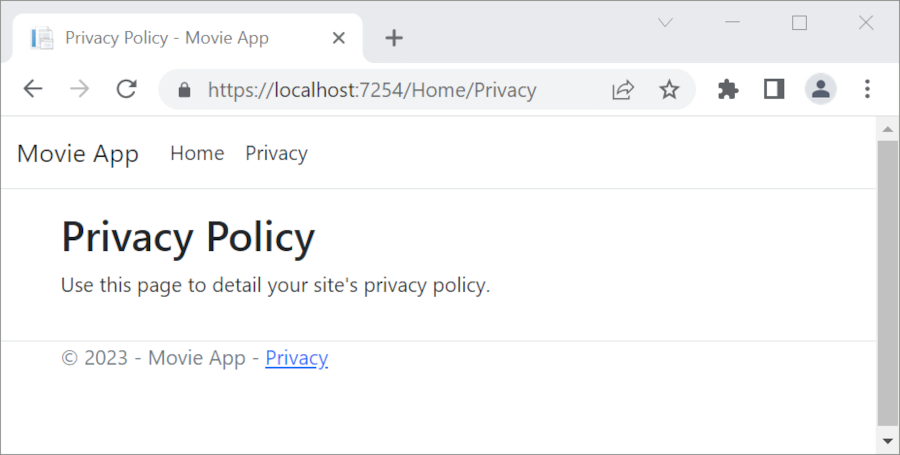Image resolution: width=900 pixels, height=455 pixels.
Task: Follow the footer Privacy link
Action: pyautogui.click(x=296, y=358)
